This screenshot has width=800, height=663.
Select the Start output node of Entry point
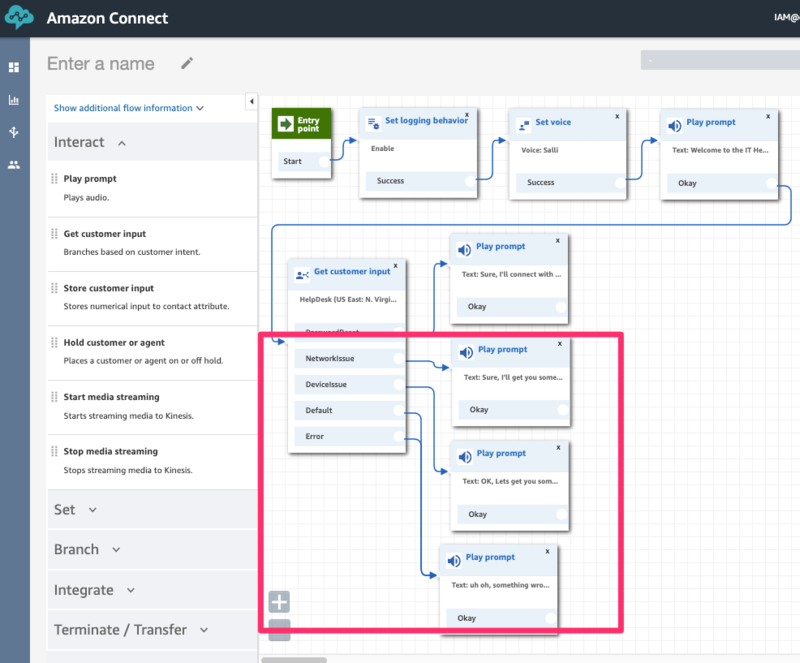pyautogui.click(x=324, y=161)
